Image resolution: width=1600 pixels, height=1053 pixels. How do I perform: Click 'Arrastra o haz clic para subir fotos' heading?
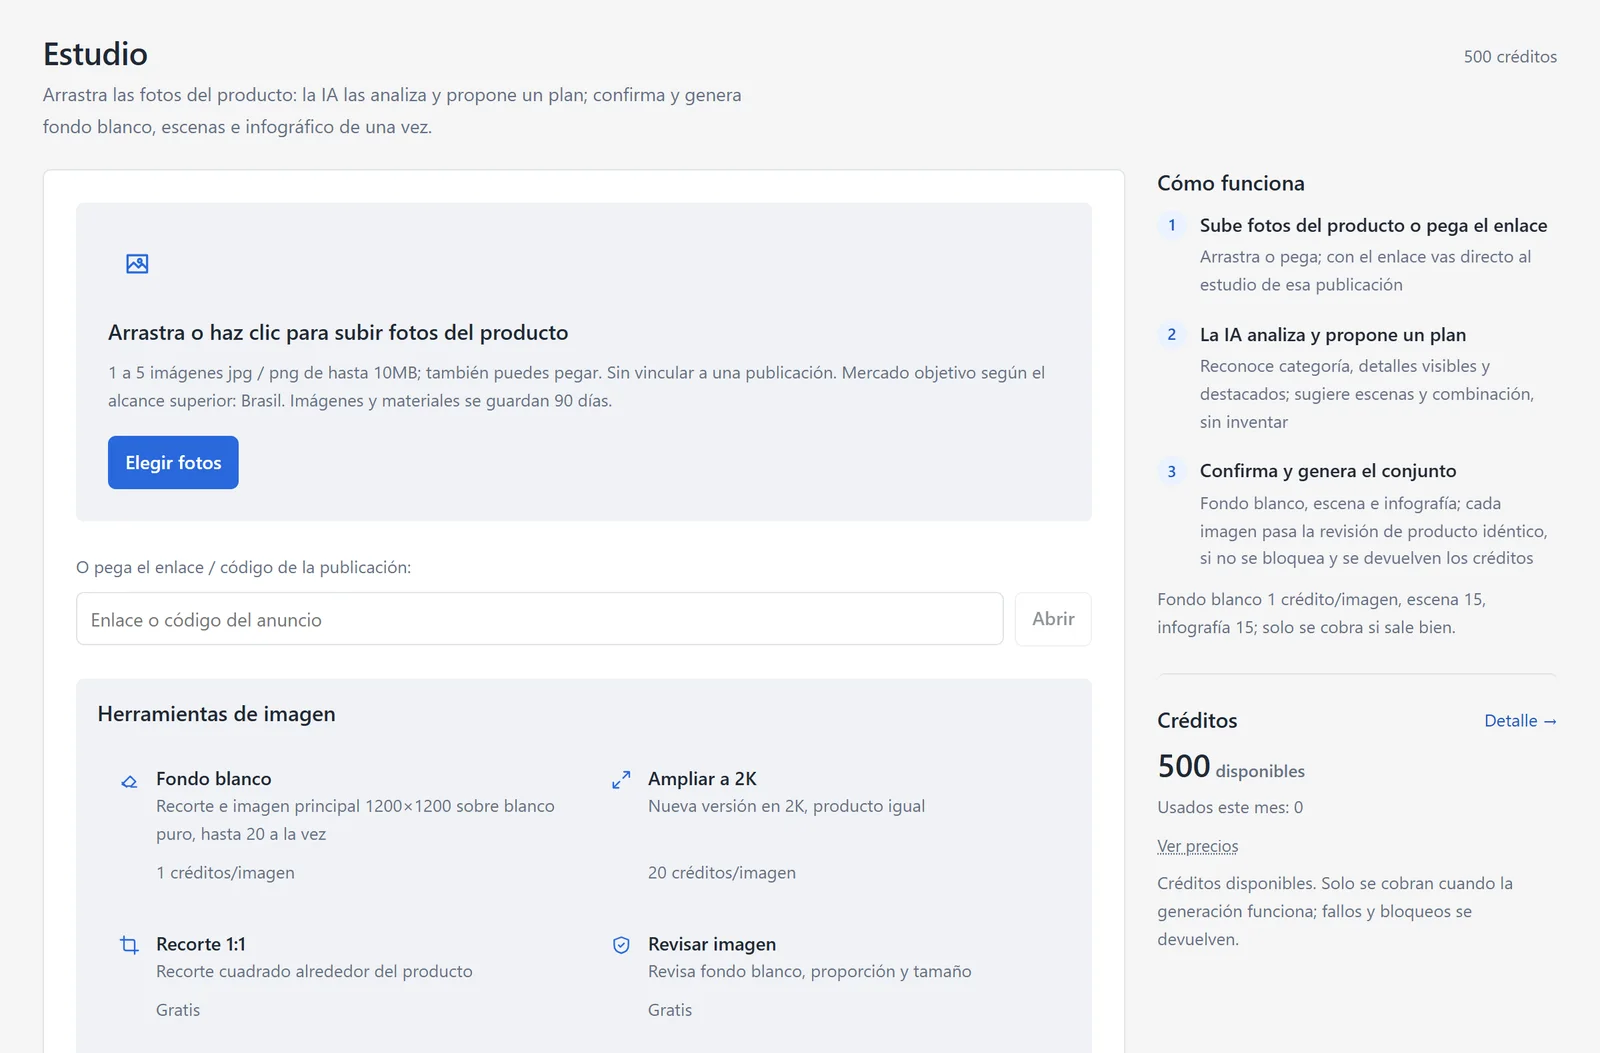(x=338, y=333)
